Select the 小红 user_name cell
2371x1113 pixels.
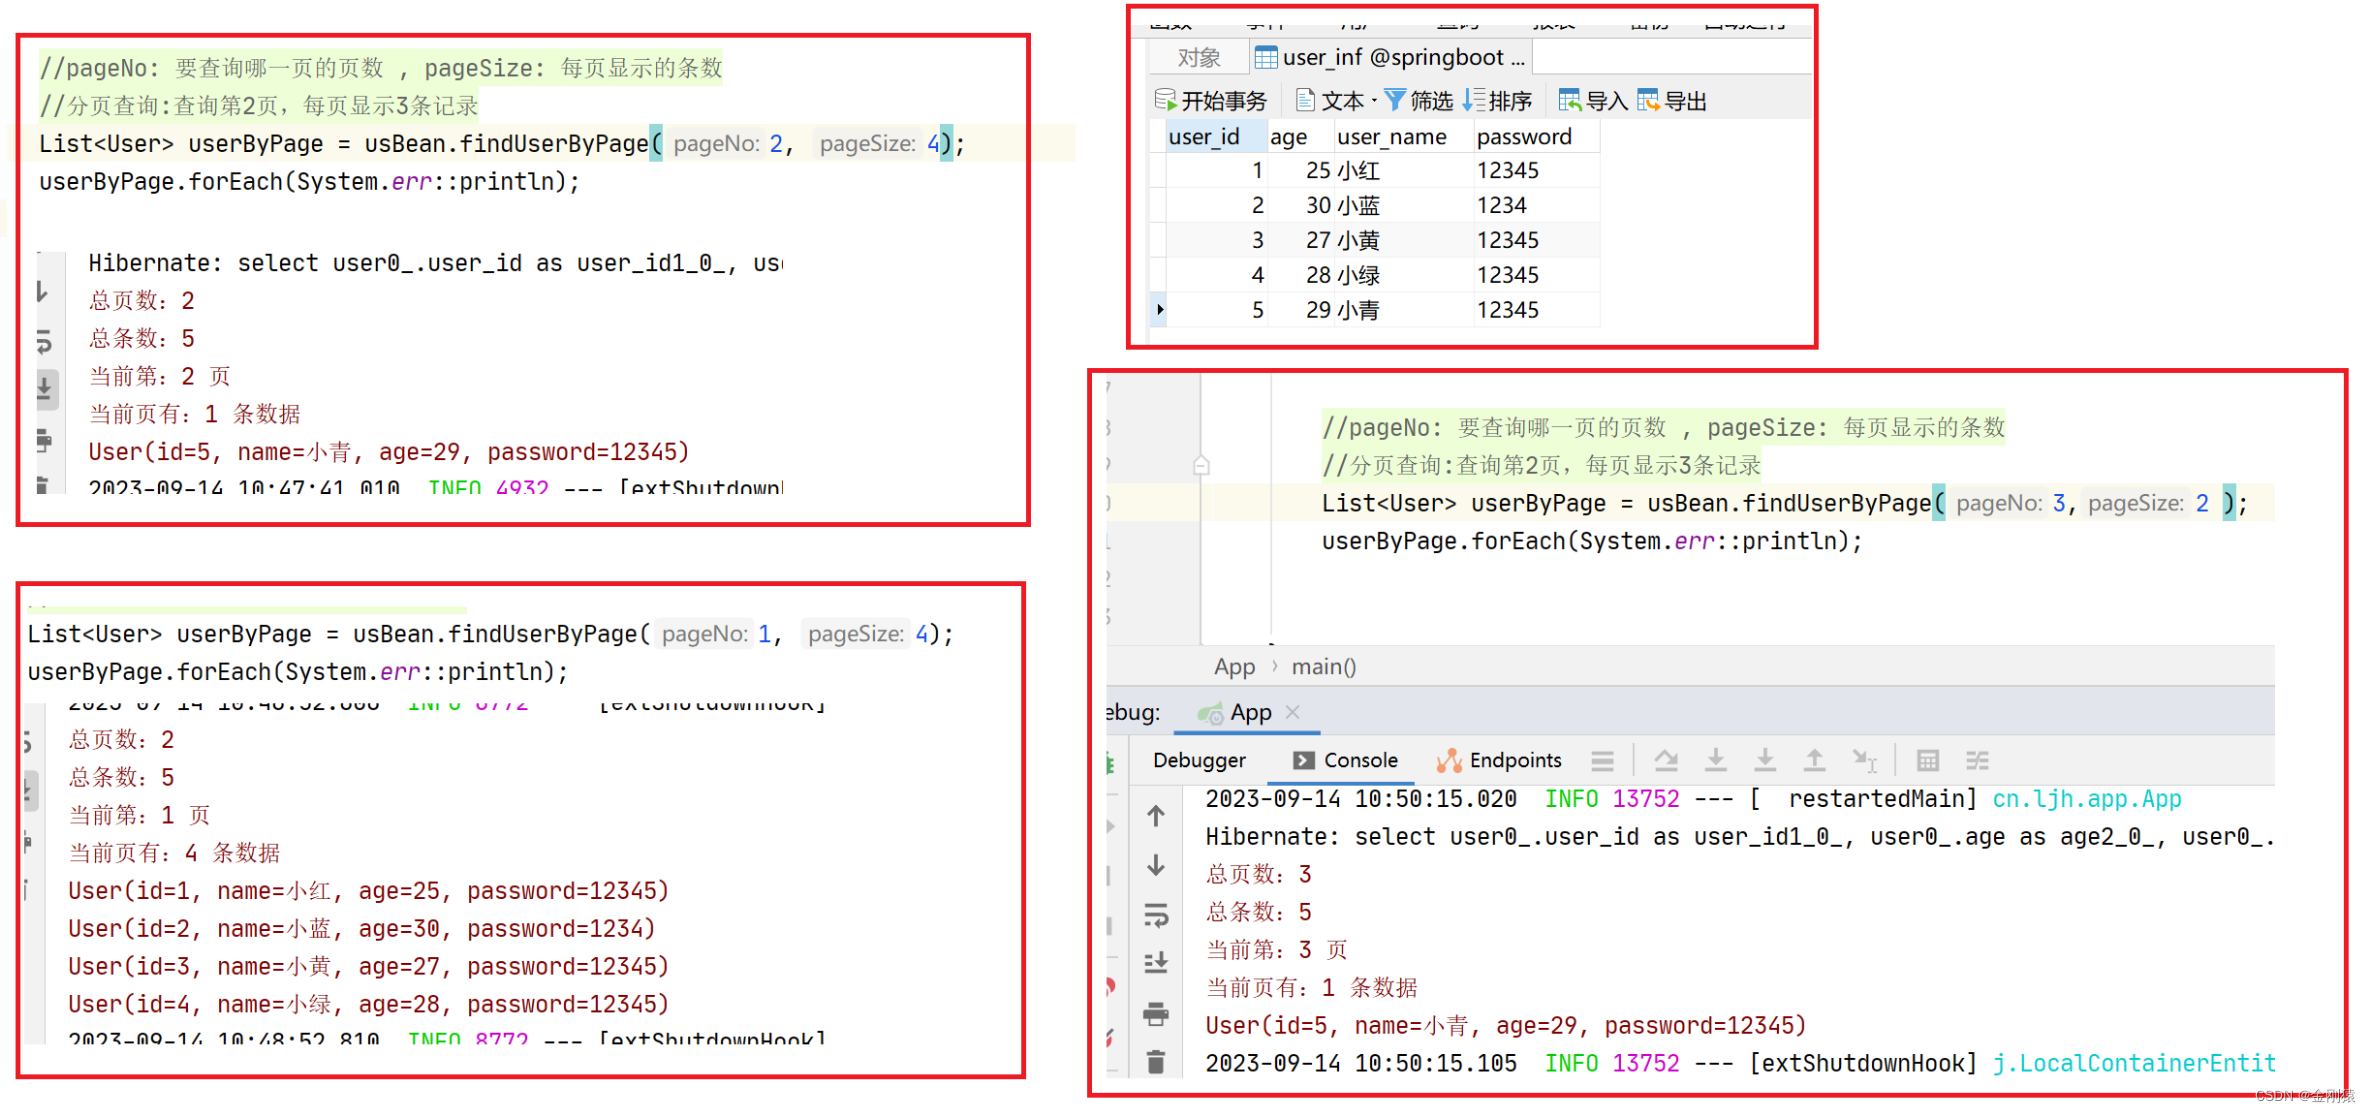coord(1402,171)
